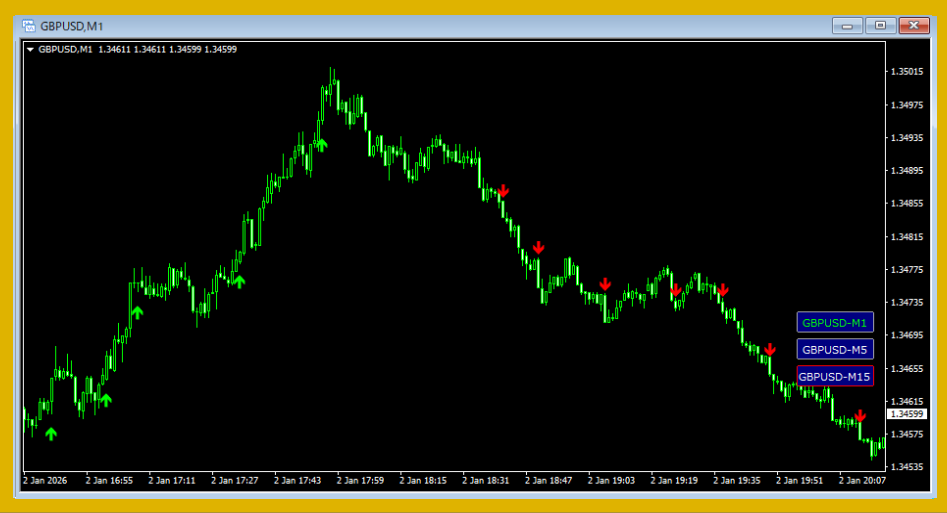Click the first red down arrow near 18:31
Screen dimensions: 947x513
(503, 190)
